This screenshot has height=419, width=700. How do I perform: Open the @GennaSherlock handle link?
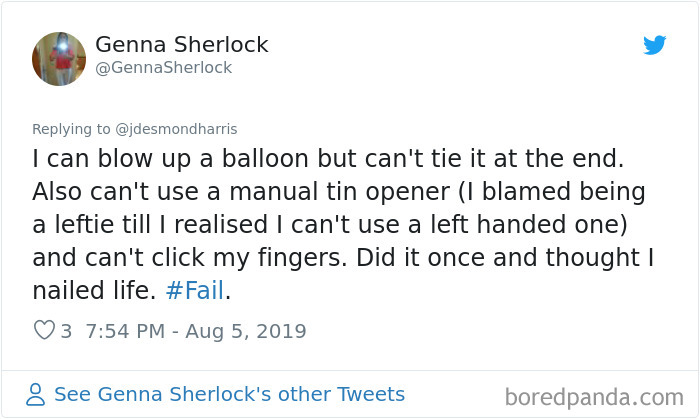coord(163,68)
